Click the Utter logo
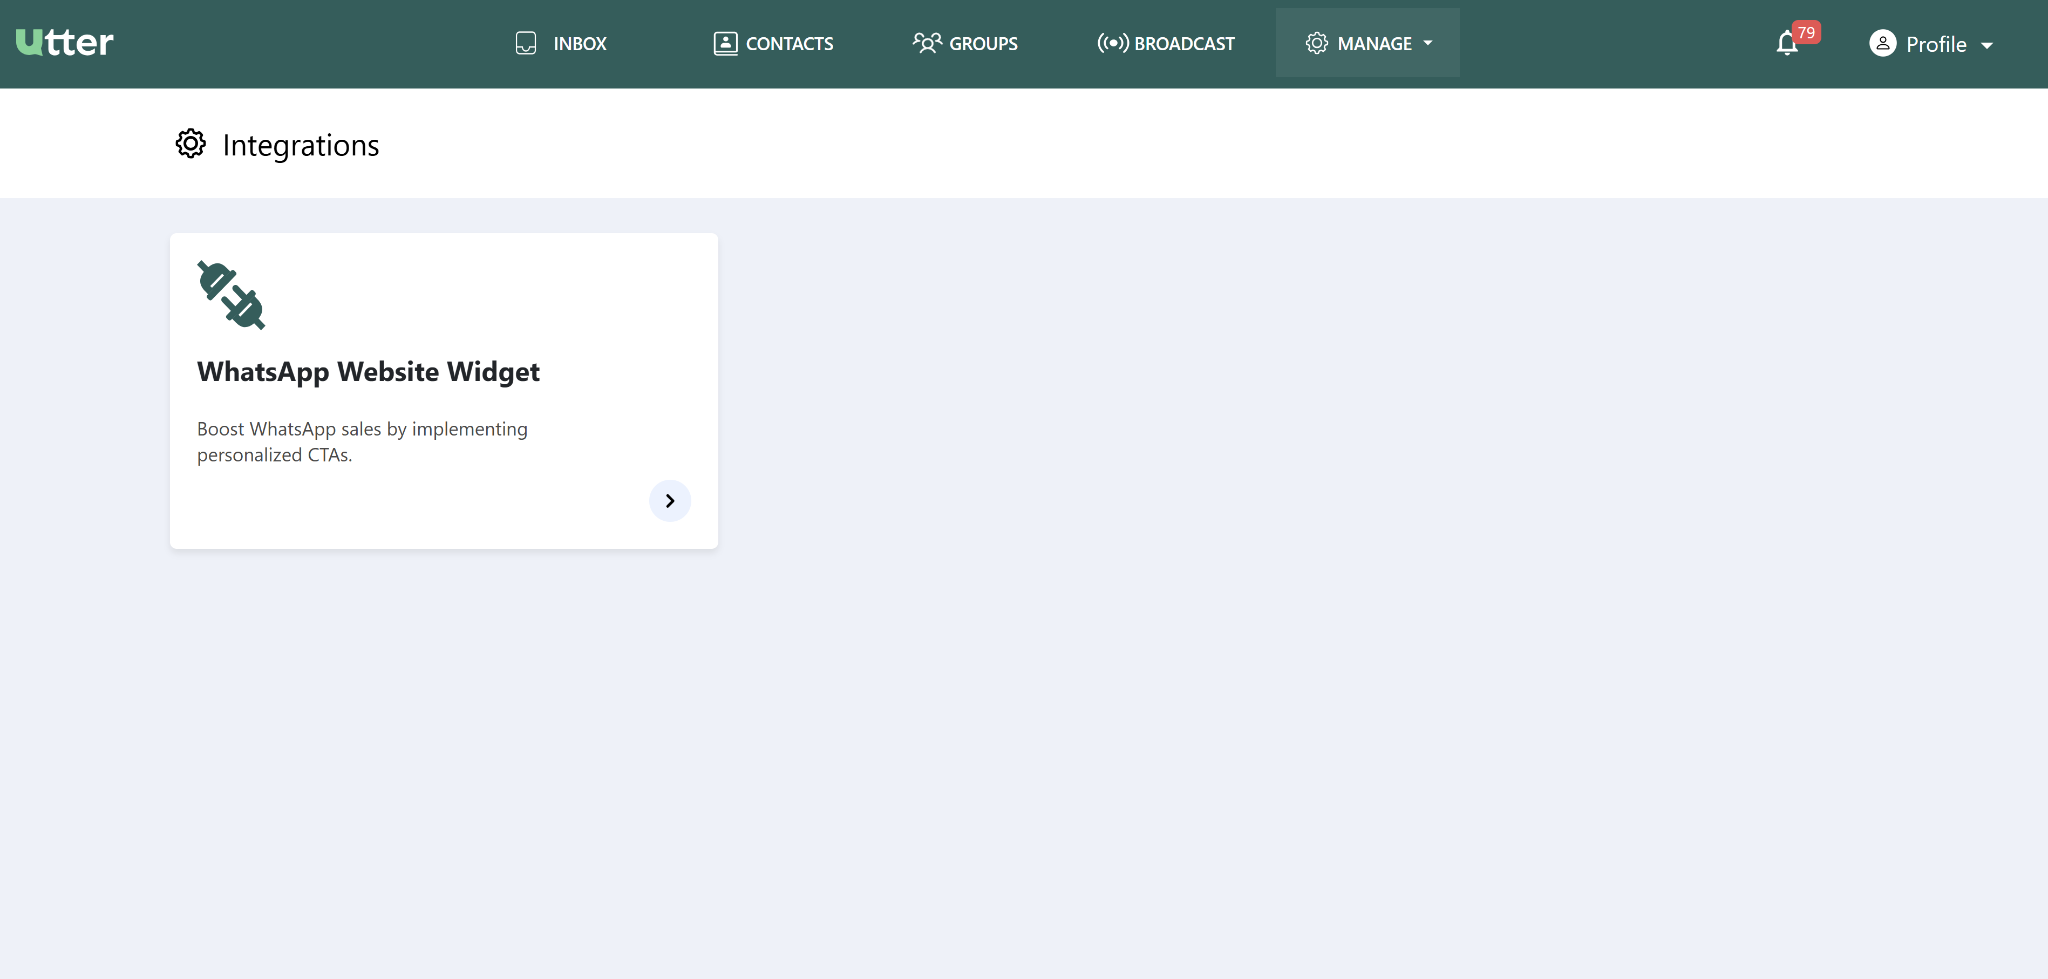The height and width of the screenshot is (979, 2048). tap(65, 43)
